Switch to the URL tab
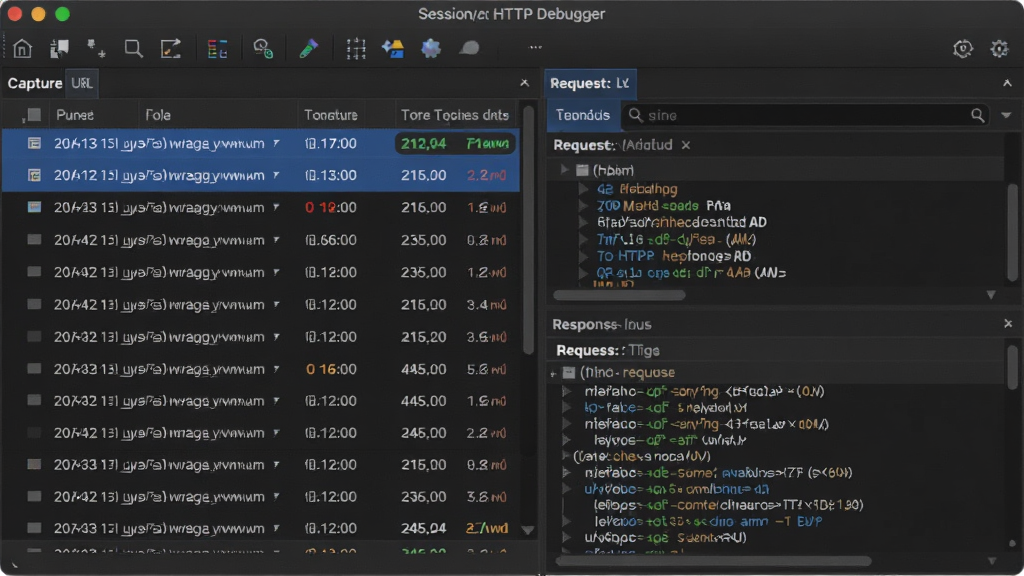The width and height of the screenshot is (1024, 576). pyautogui.click(x=82, y=84)
